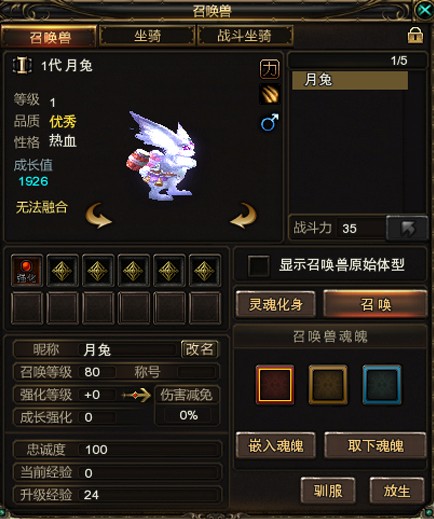The width and height of the screenshot is (434, 519).
Task: Select 月兔 in the pet list
Action: point(350,80)
